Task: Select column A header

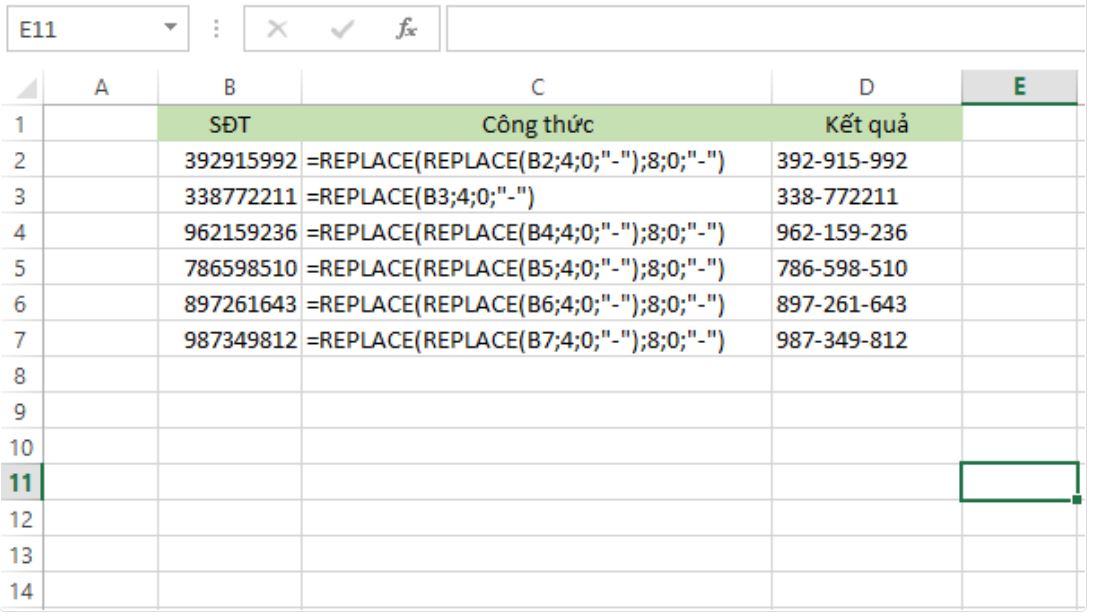Action: click(x=101, y=88)
